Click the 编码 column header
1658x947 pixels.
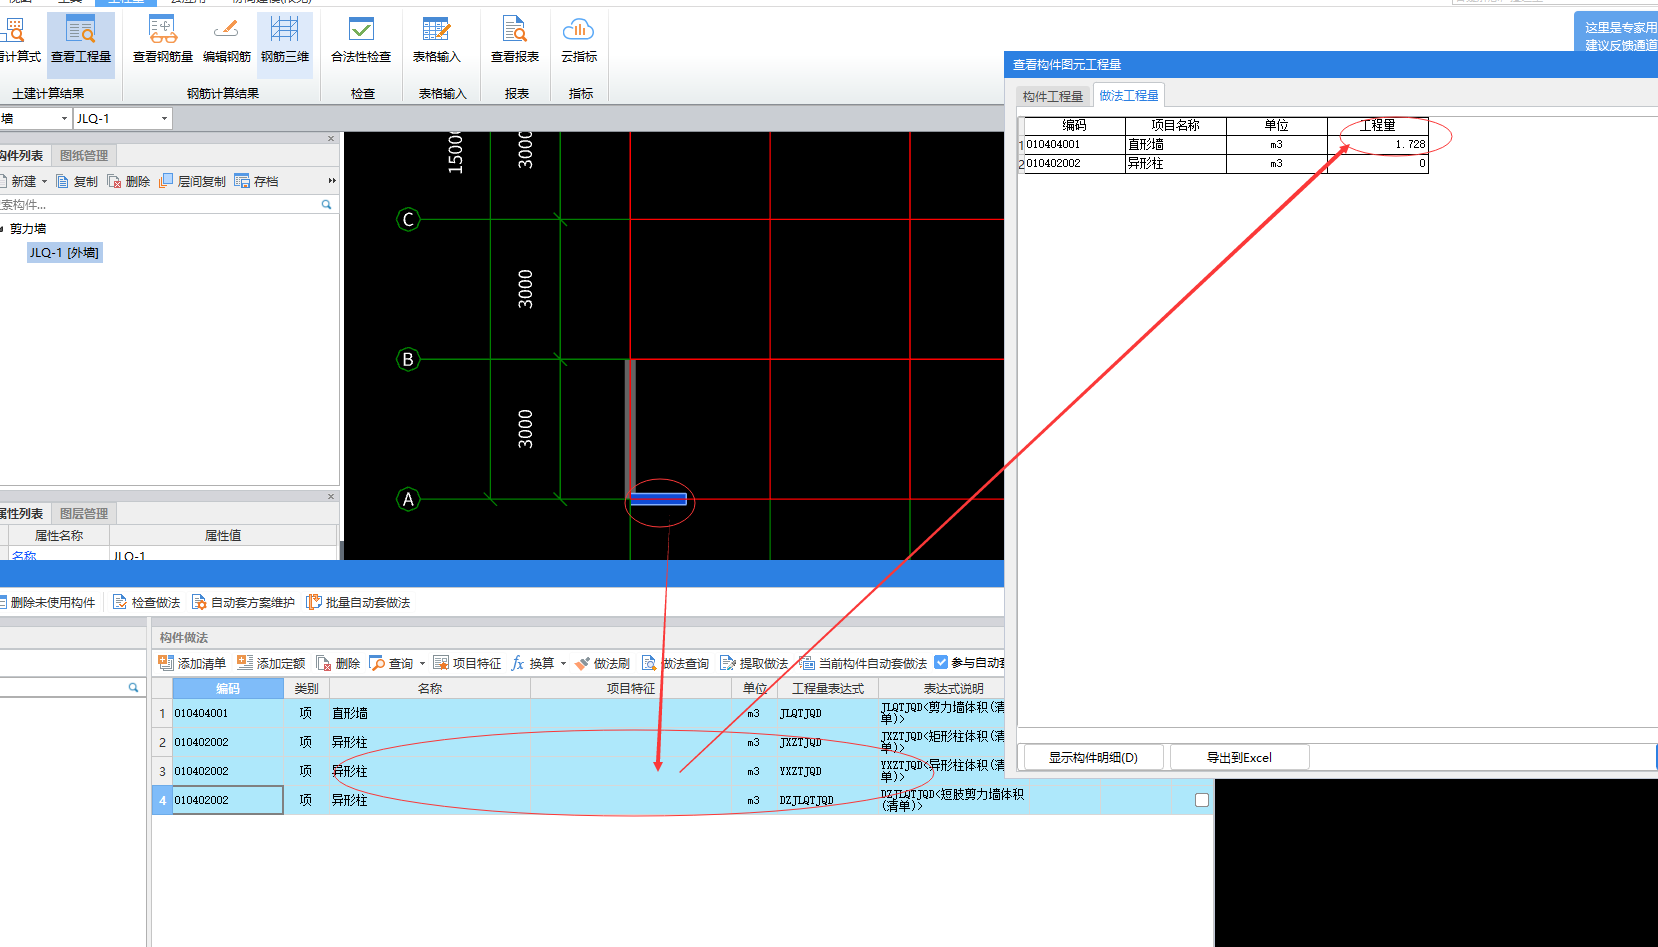[x=228, y=688]
